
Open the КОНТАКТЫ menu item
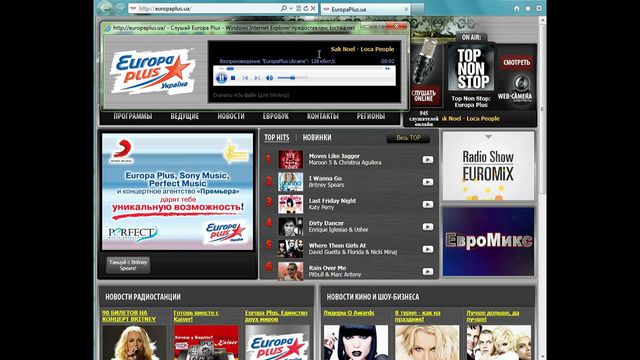coord(322,116)
